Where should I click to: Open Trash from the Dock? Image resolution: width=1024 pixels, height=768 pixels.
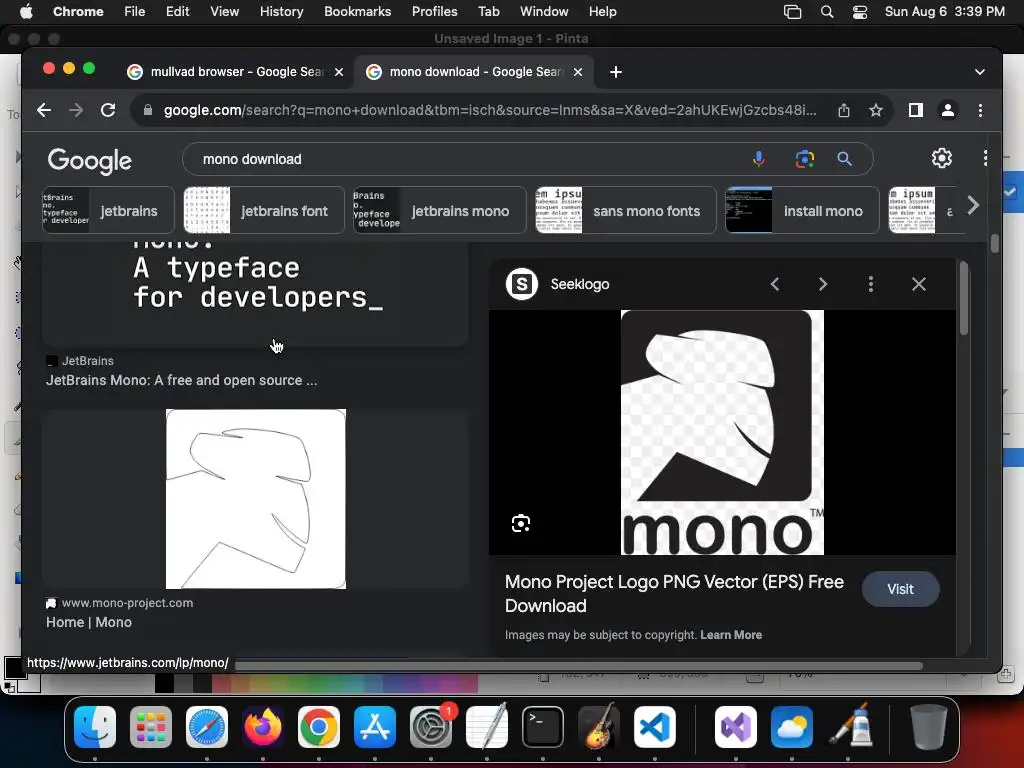[x=928, y=726]
